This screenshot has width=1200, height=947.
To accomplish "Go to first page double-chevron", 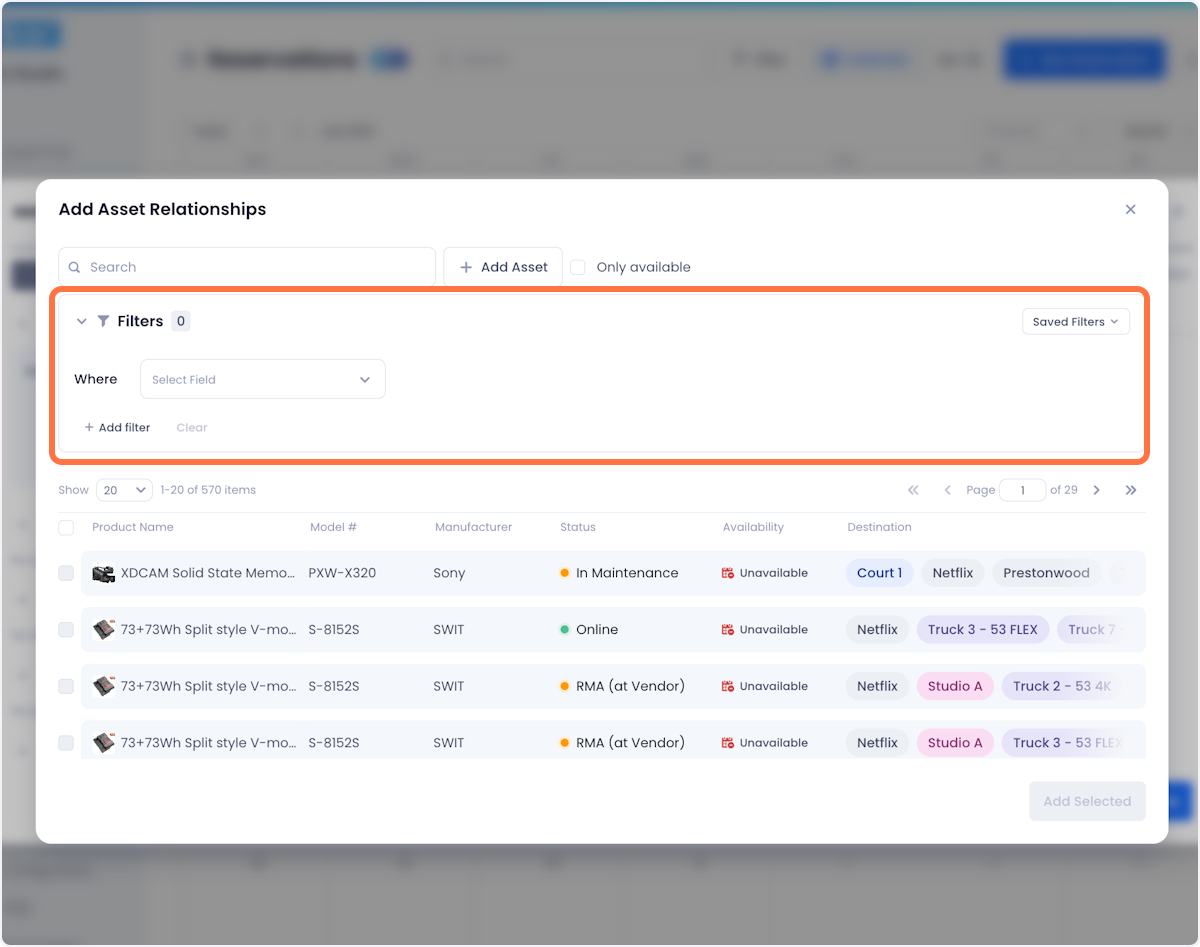I will tap(913, 490).
